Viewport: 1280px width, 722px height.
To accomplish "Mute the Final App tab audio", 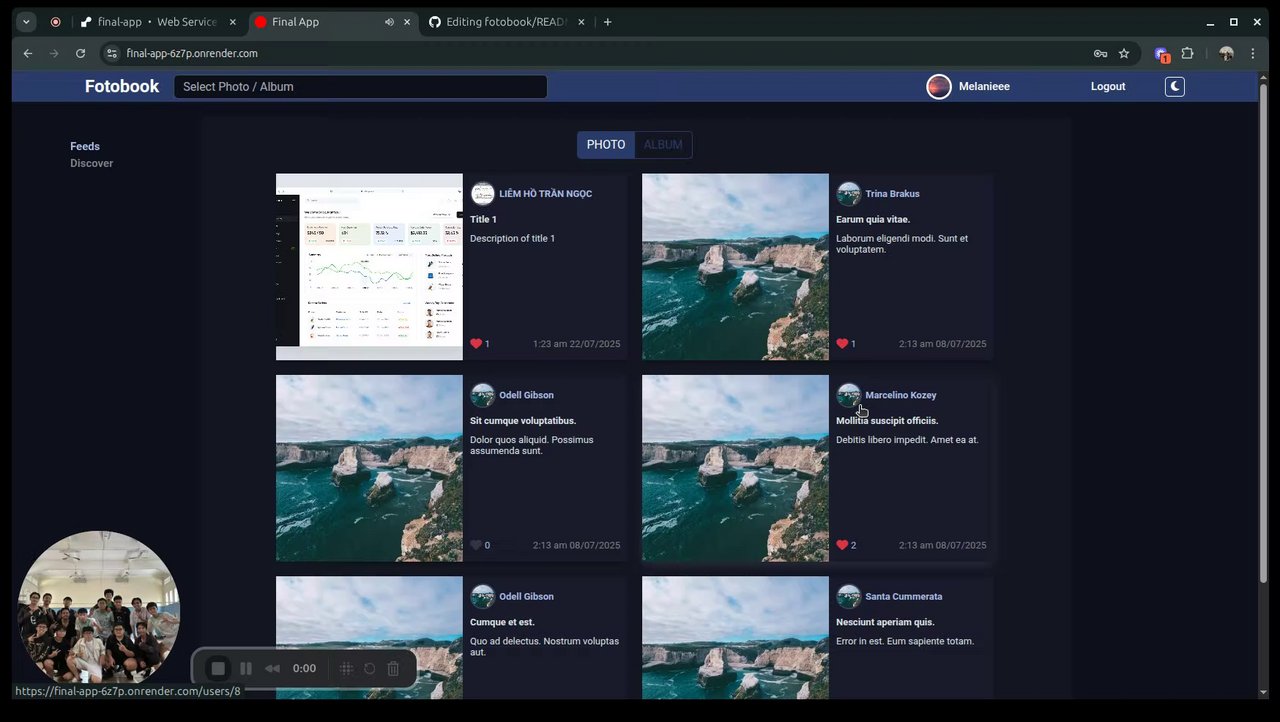I will pyautogui.click(x=389, y=22).
